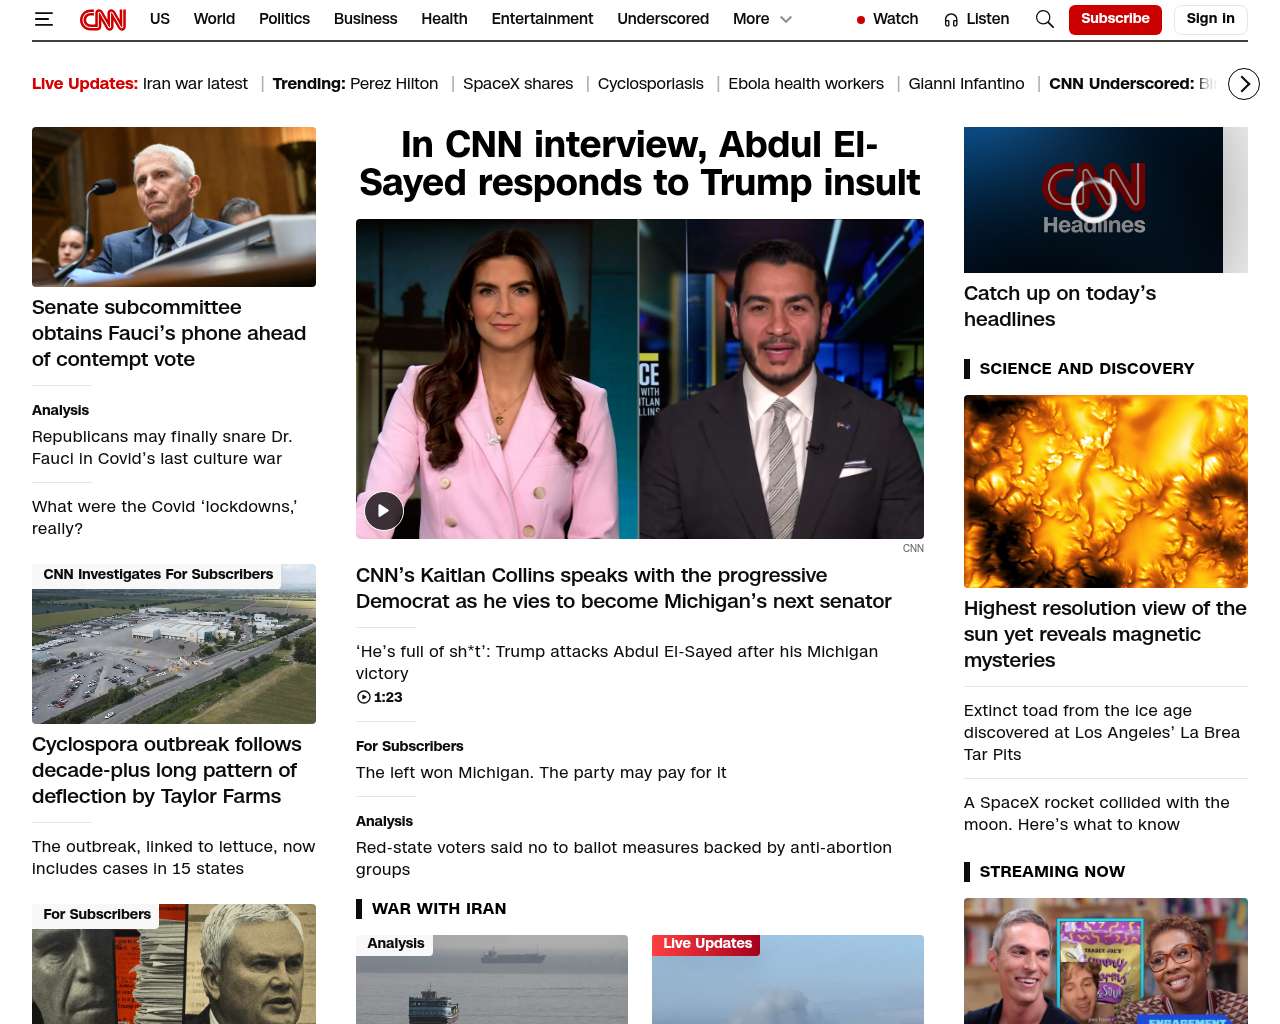Open Iran war latest live updates
This screenshot has height=1024, width=1280.
point(195,84)
